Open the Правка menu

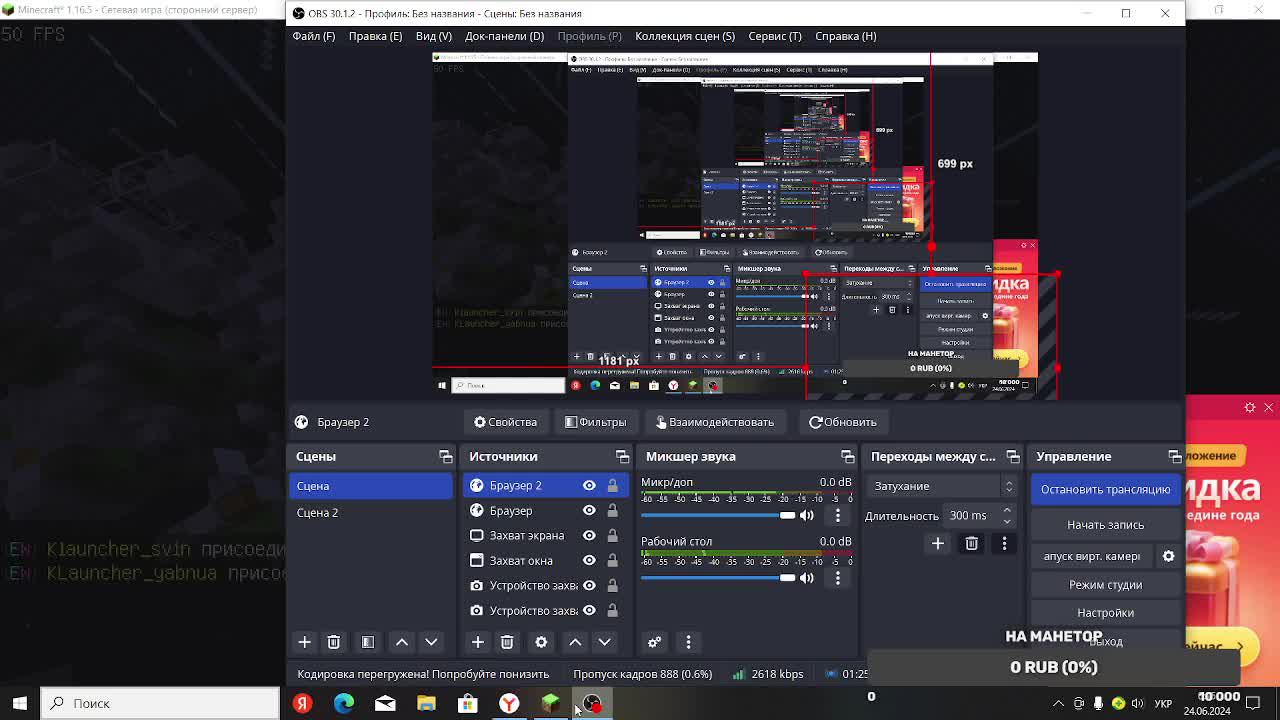pos(375,36)
